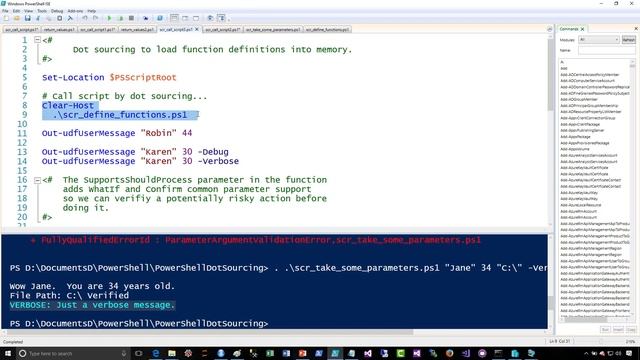640x360 pixels.
Task: Click the Out-udfUserMessage "Robin" 44 line
Action: tap(117, 133)
